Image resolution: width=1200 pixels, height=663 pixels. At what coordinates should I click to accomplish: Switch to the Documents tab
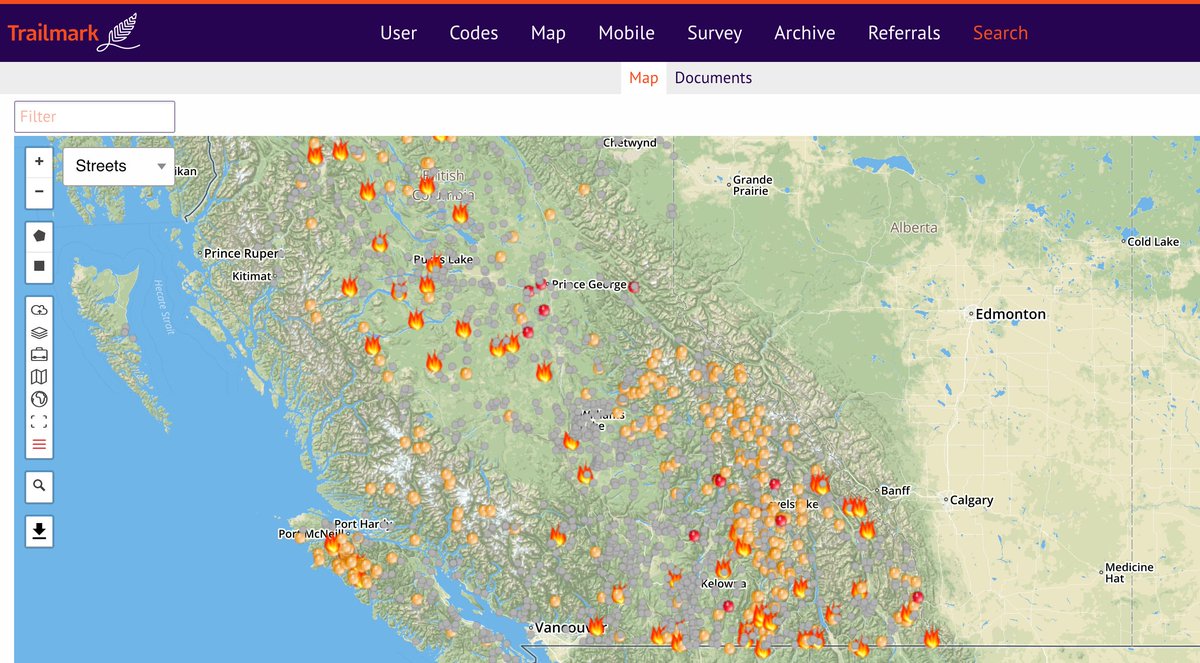click(713, 77)
